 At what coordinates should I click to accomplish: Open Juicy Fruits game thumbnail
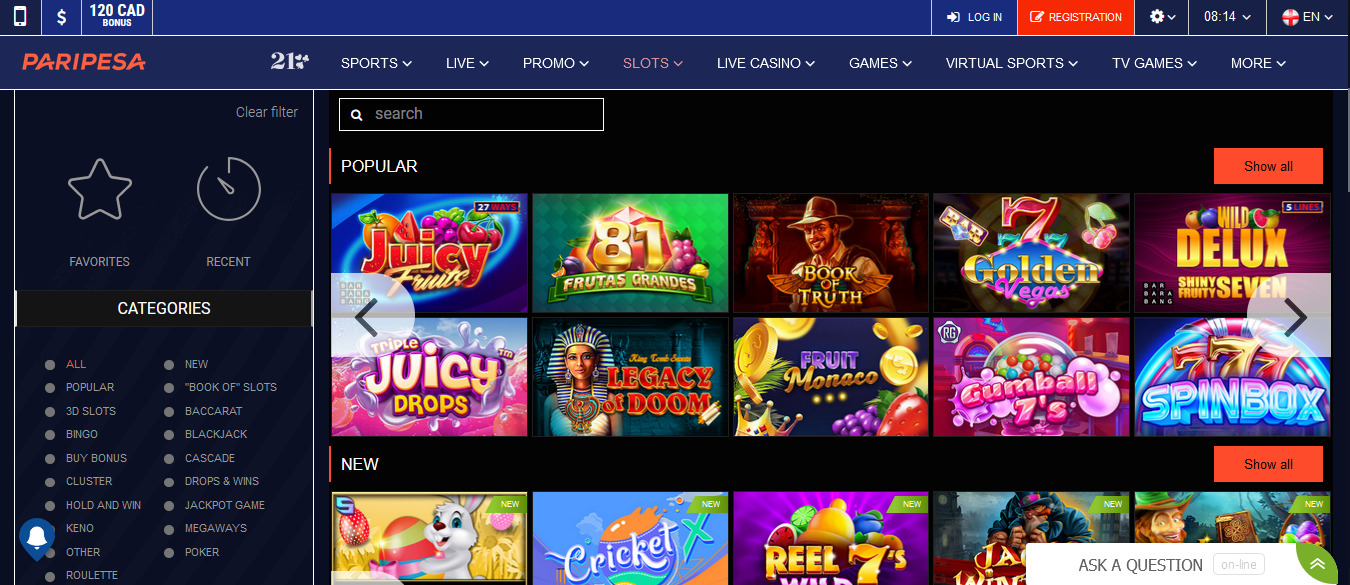click(429, 253)
